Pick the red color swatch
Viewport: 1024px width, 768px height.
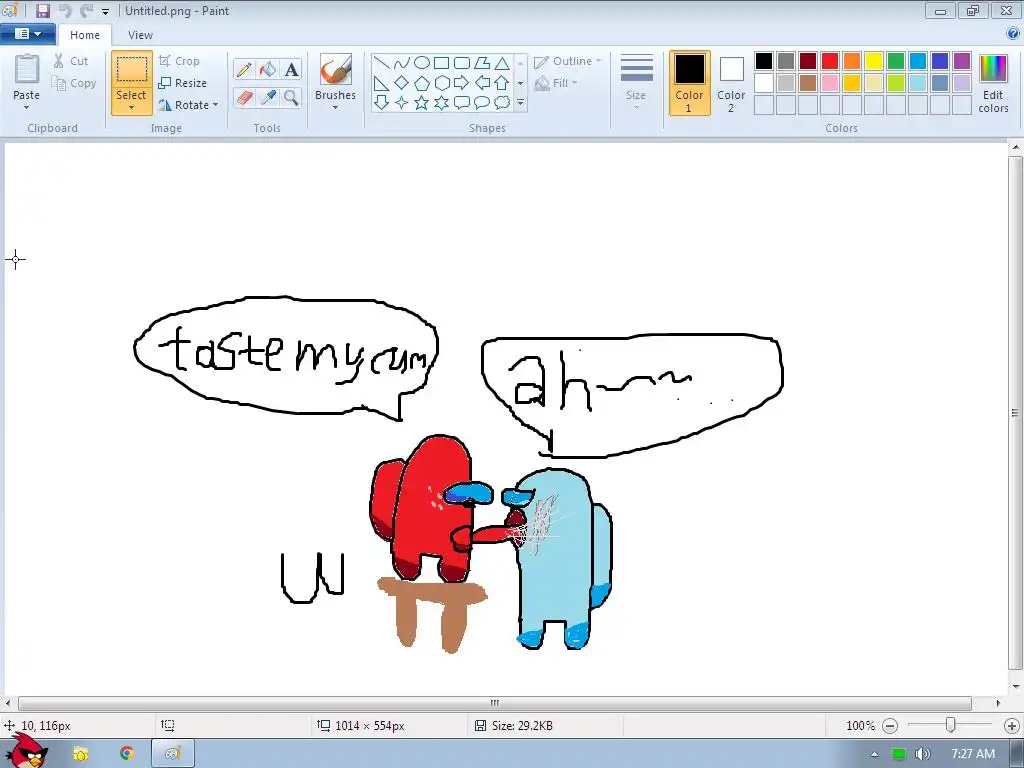click(x=830, y=61)
